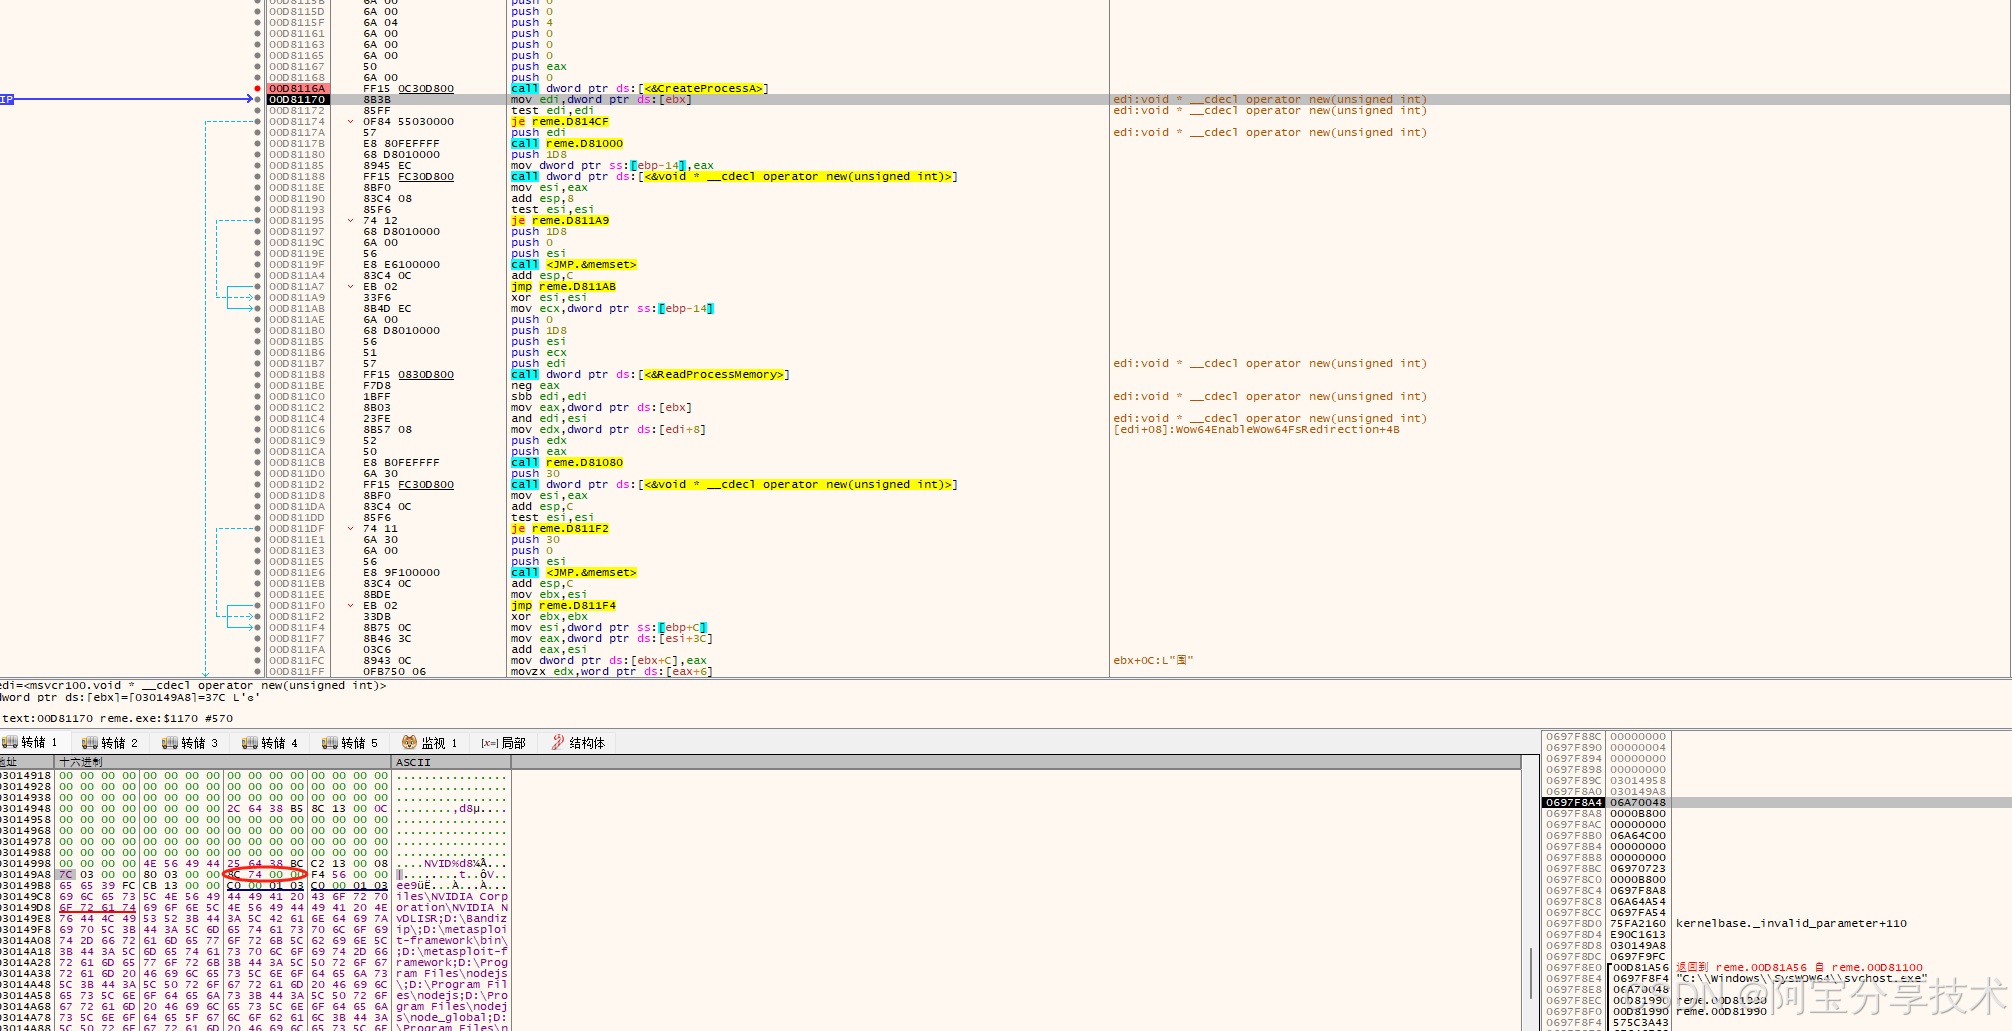Switch to the 转储 1 dump tab
2012x1031 pixels.
click(x=30, y=743)
